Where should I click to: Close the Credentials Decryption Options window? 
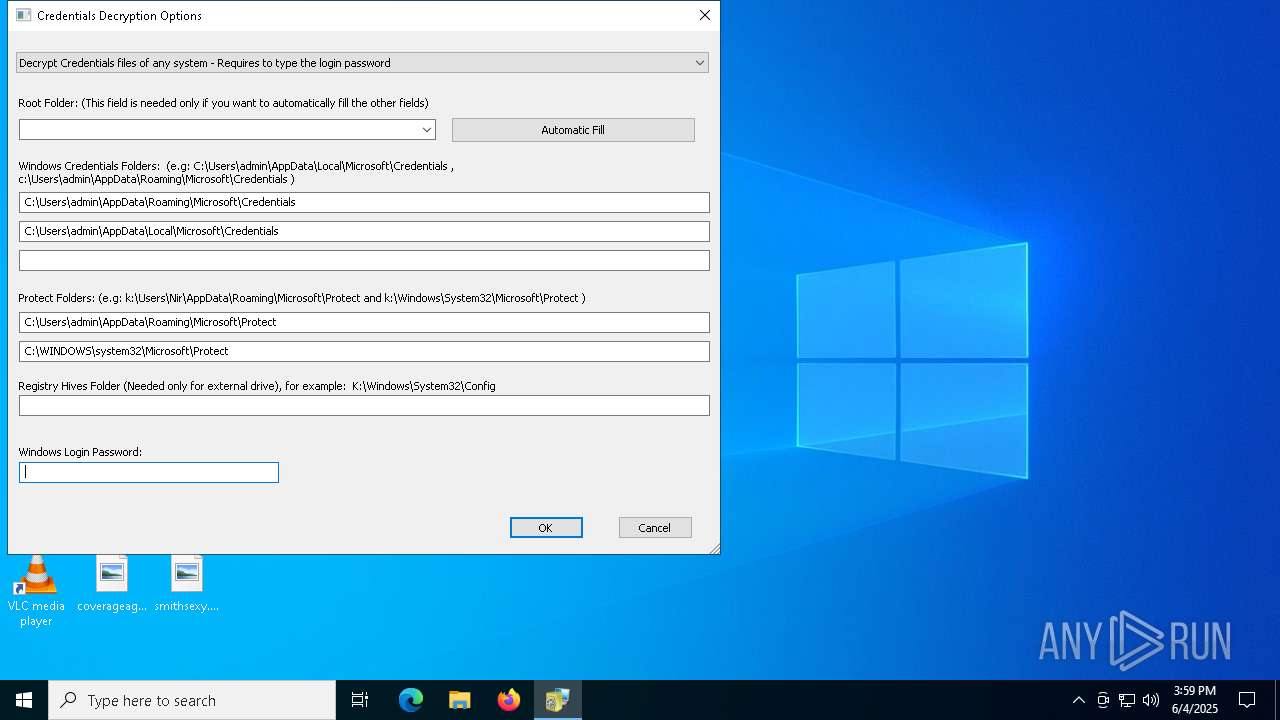[705, 15]
